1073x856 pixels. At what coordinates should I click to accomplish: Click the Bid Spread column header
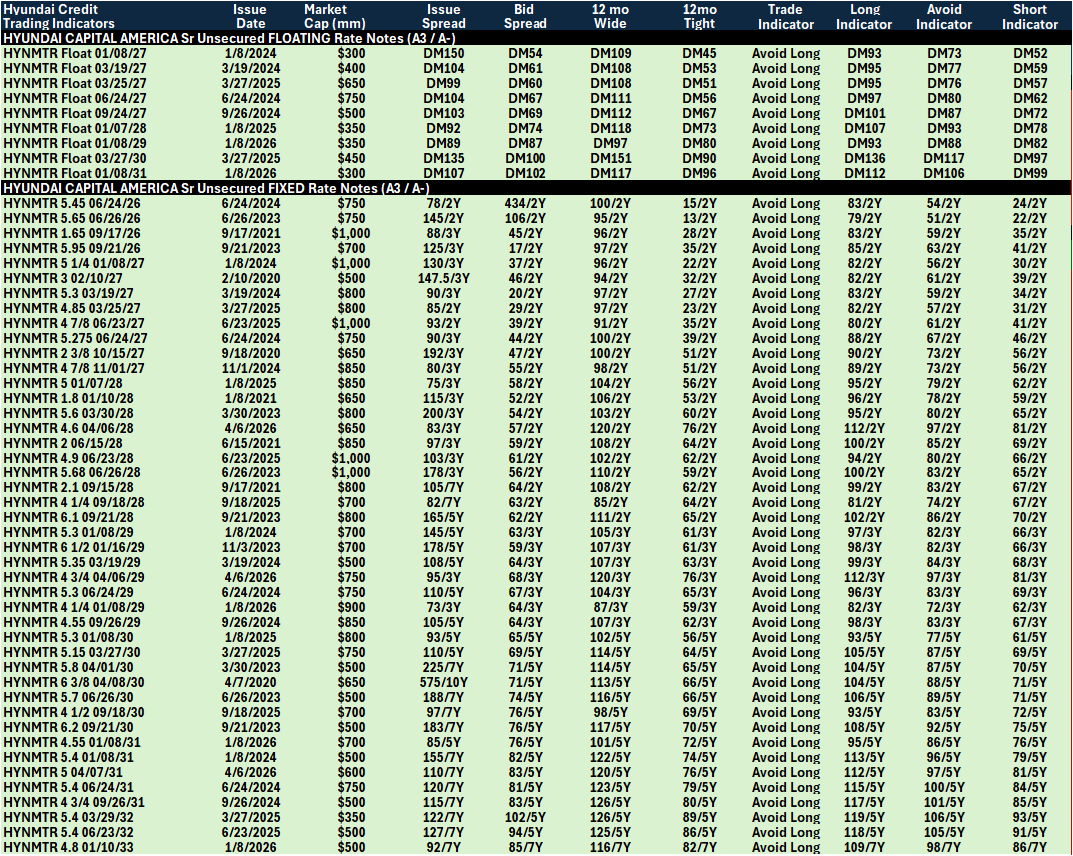[525, 16]
